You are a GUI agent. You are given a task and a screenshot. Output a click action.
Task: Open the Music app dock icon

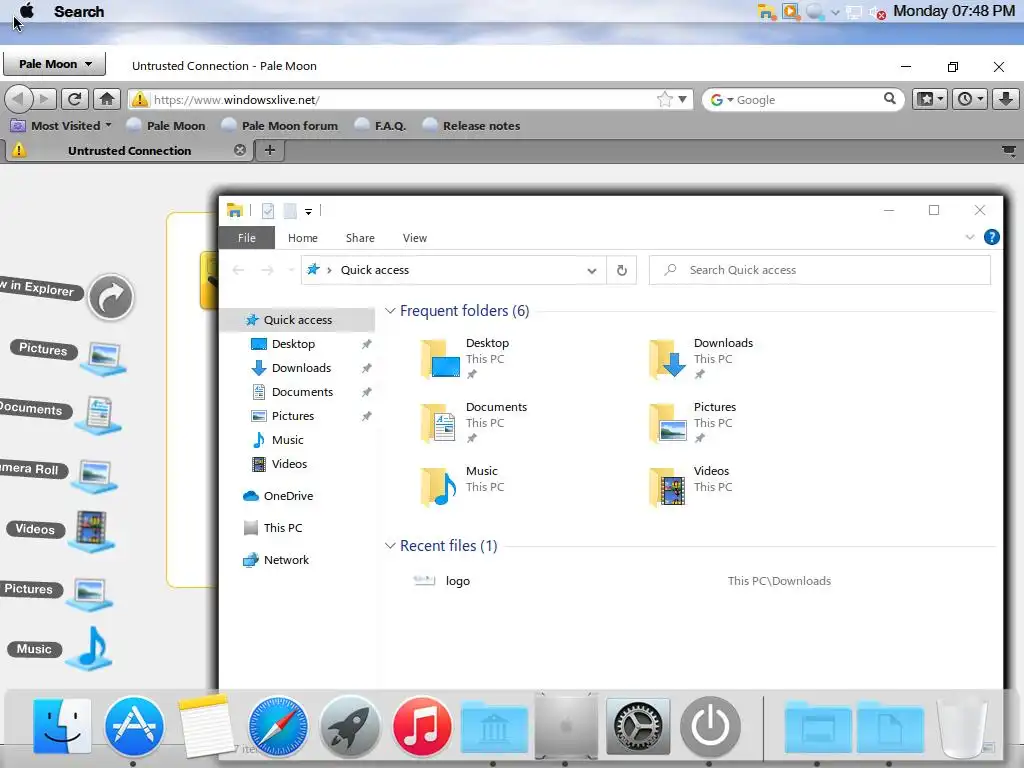click(422, 726)
